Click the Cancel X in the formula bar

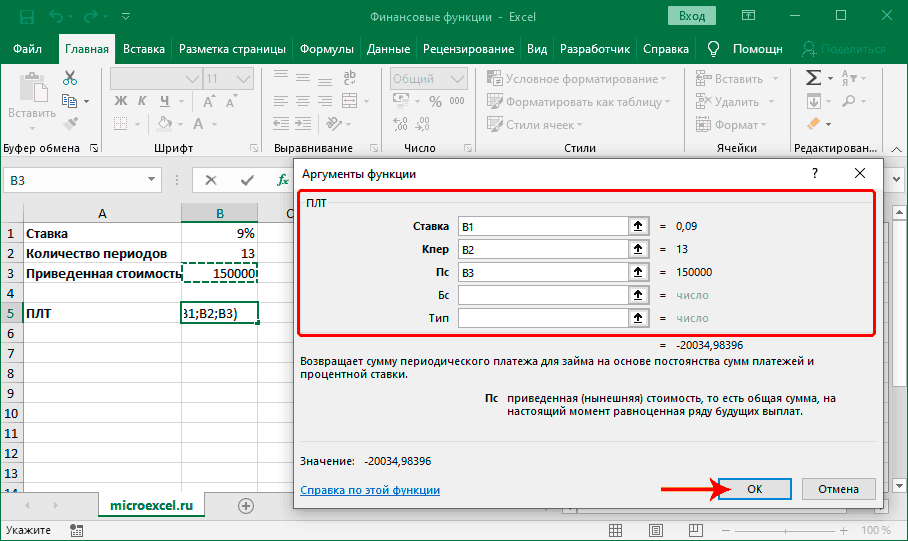(210, 180)
